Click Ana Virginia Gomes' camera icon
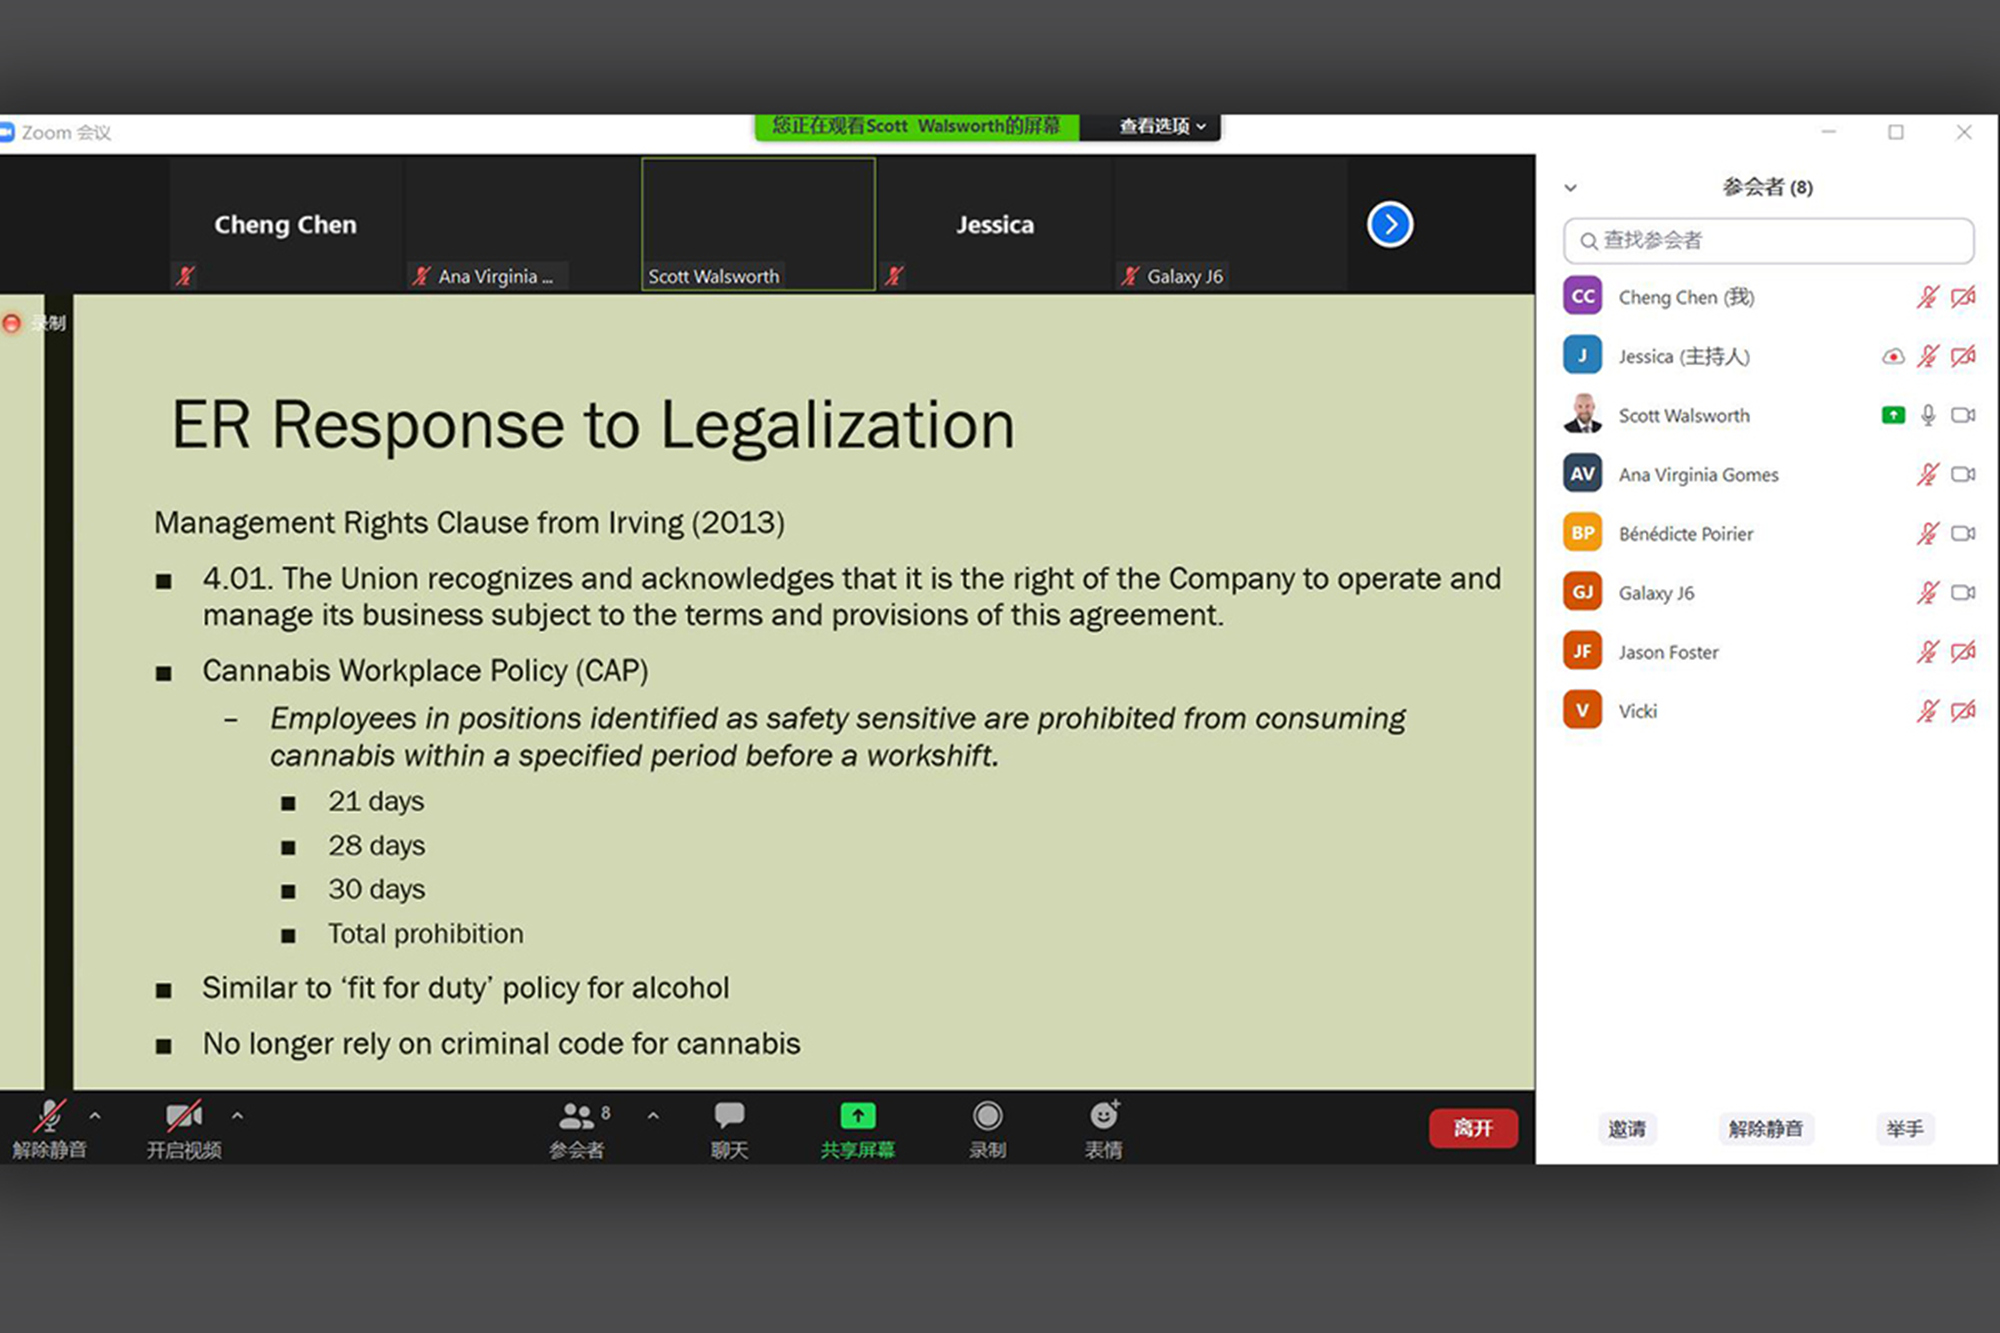Screen dimensions: 2000x1333 [1963, 474]
